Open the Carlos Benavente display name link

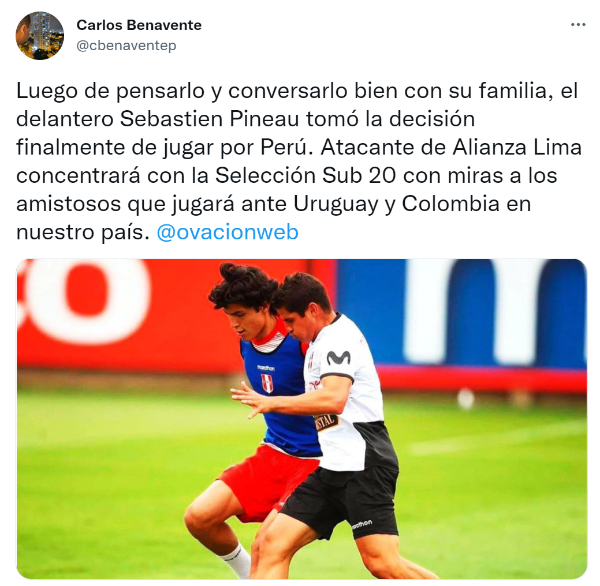point(139,25)
